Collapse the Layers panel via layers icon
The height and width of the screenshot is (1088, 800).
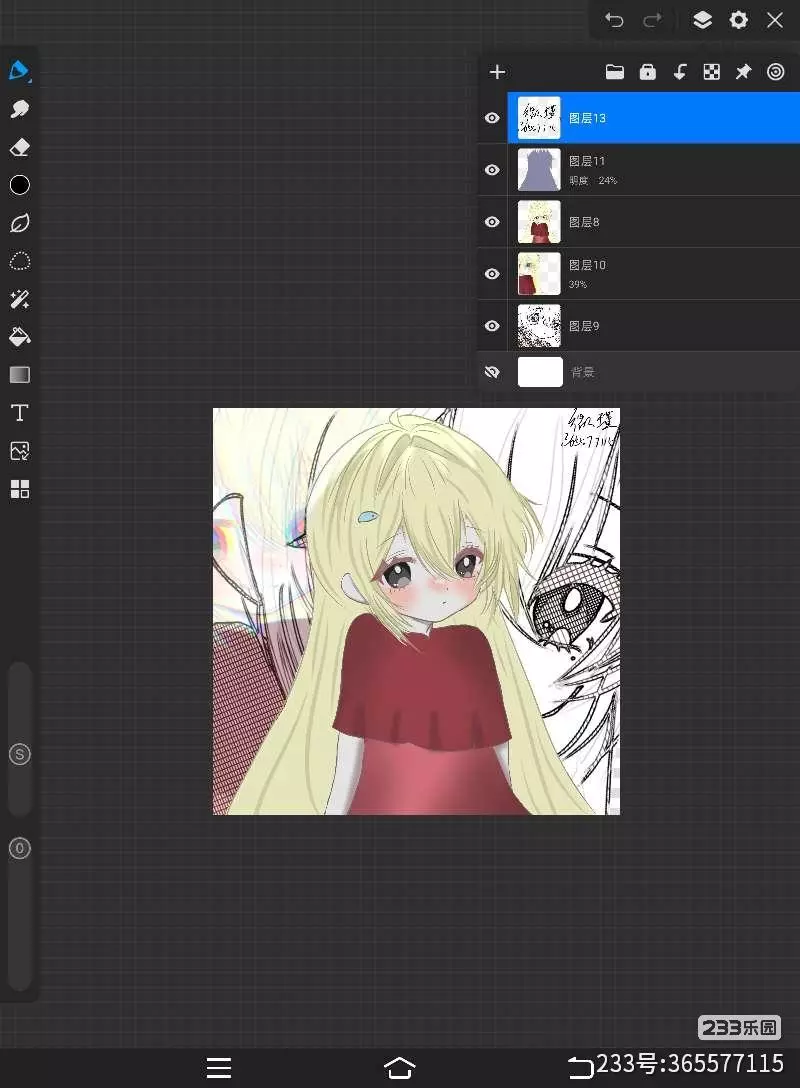702,20
